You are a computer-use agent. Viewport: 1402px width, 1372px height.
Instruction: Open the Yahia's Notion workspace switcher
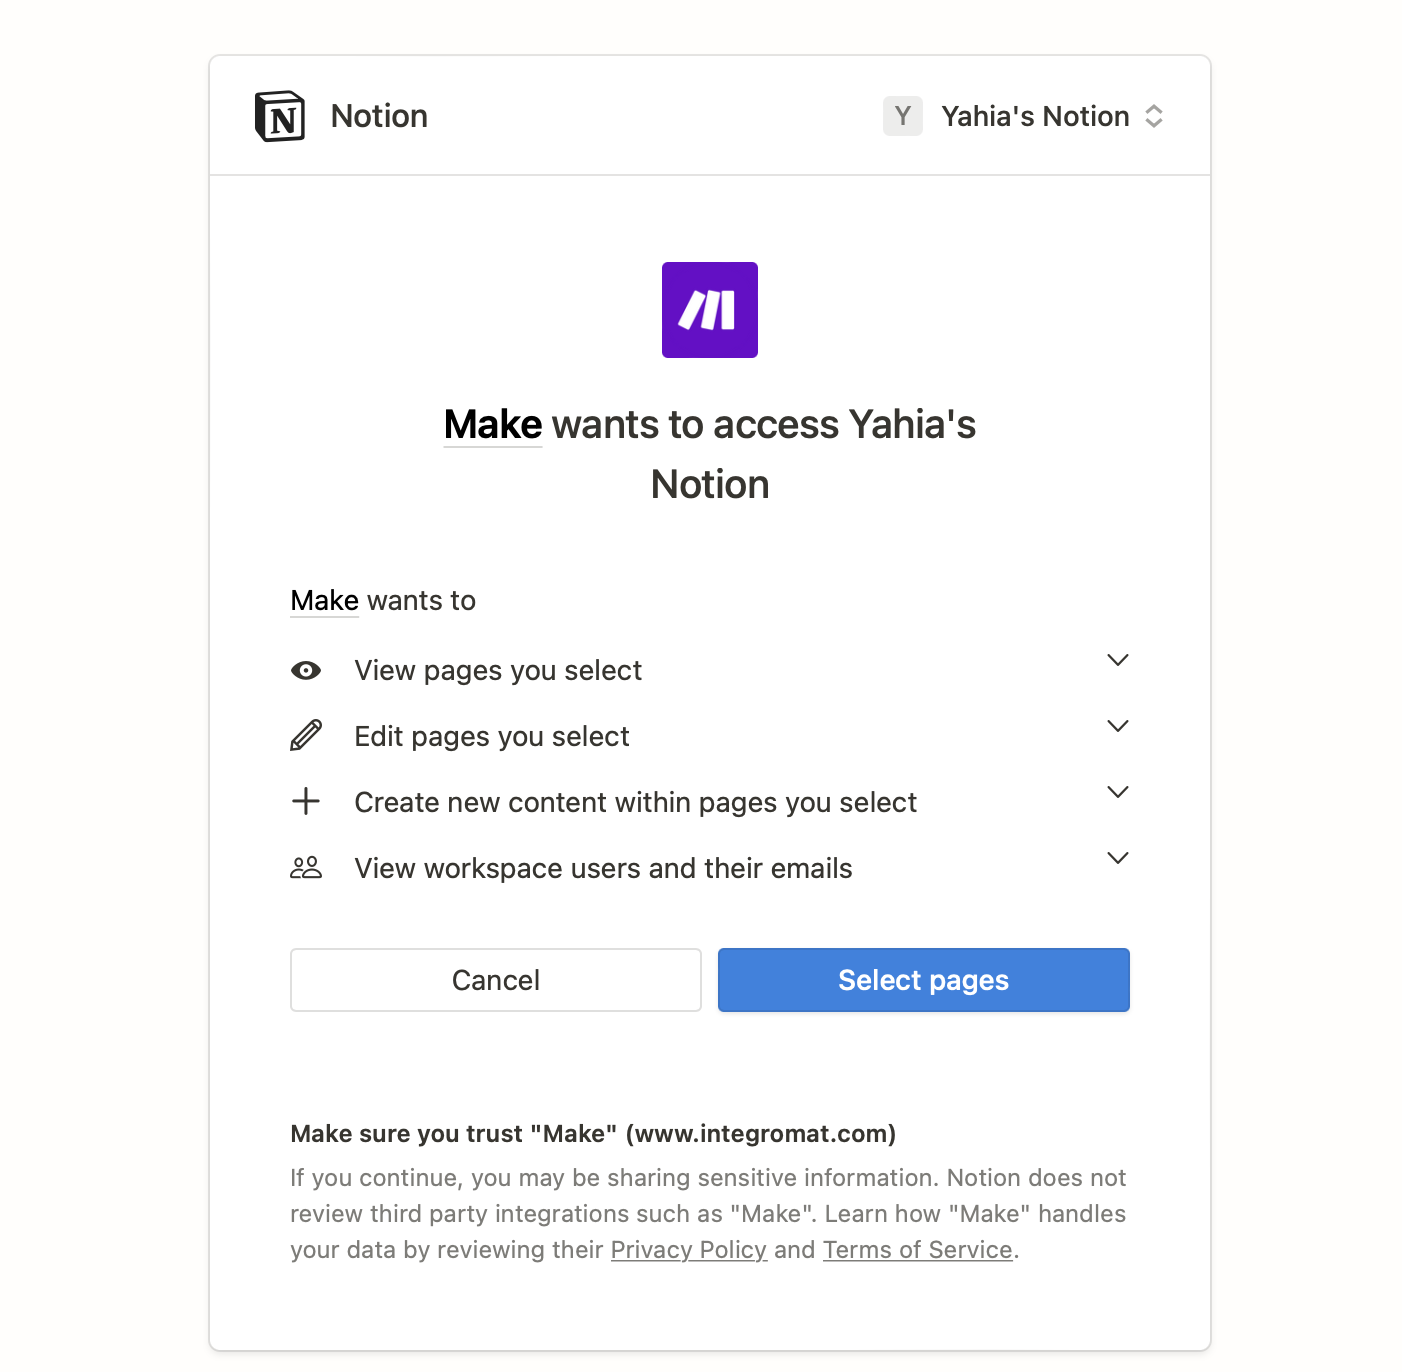(1023, 116)
